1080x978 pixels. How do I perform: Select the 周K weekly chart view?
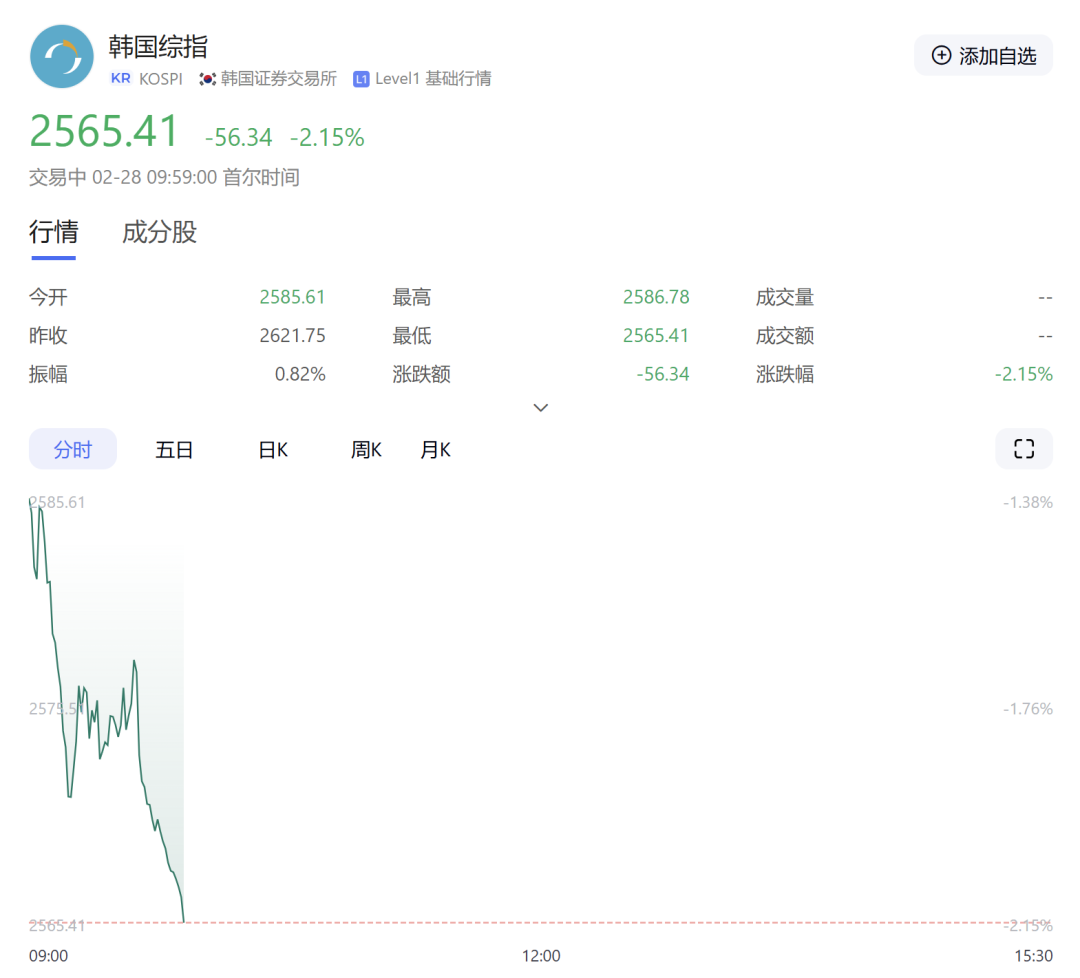[366, 449]
